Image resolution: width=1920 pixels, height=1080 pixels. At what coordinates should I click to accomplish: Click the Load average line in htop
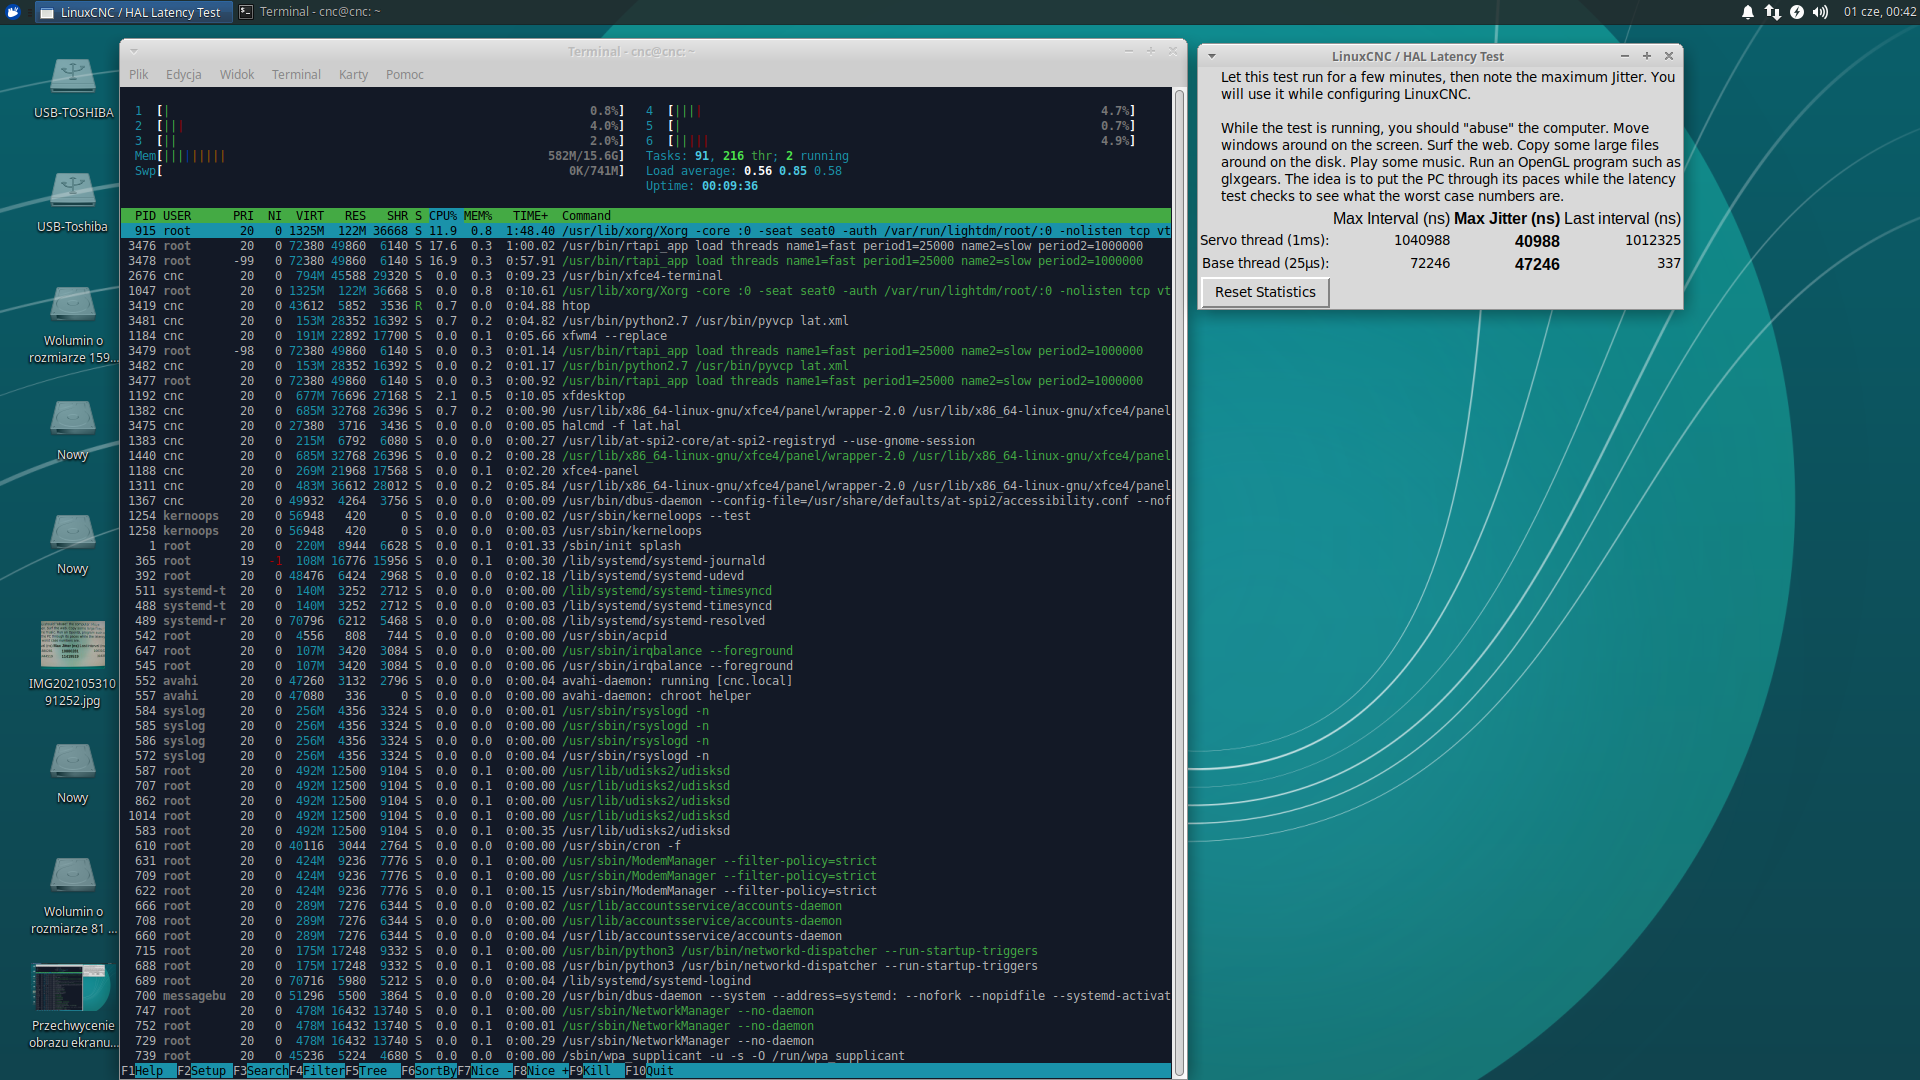pyautogui.click(x=744, y=171)
